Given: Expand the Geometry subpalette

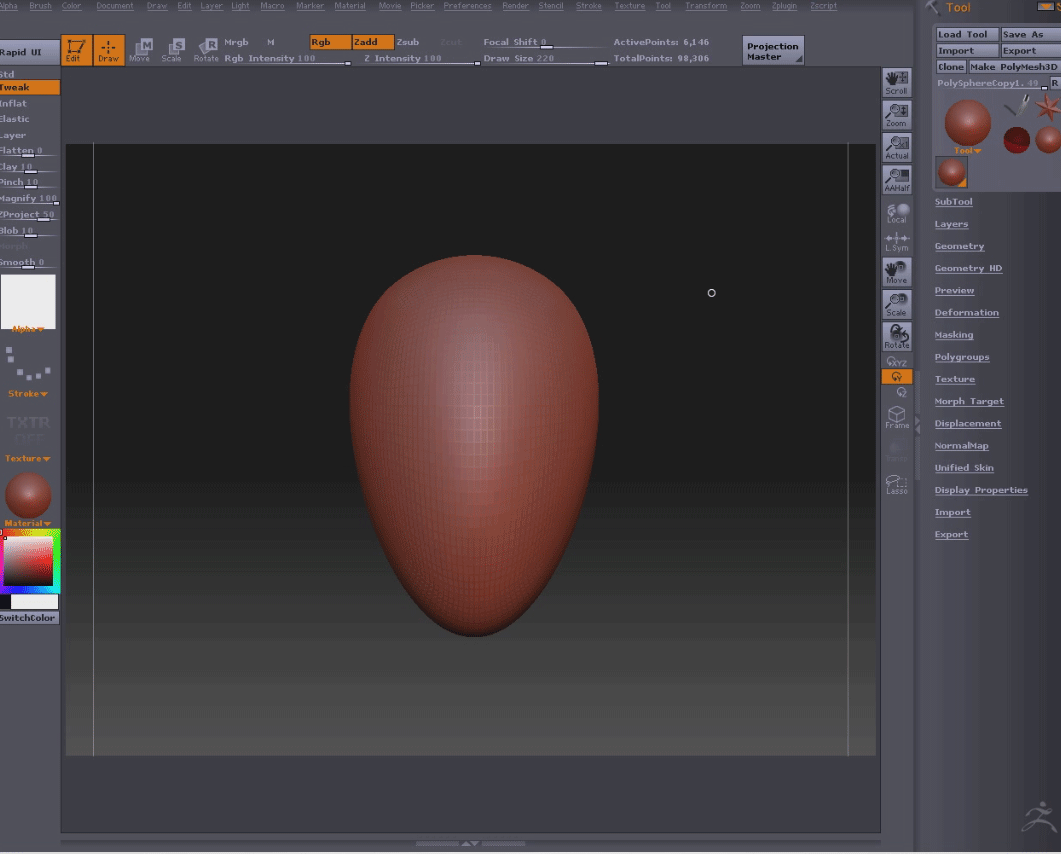Looking at the screenshot, I should [959, 246].
